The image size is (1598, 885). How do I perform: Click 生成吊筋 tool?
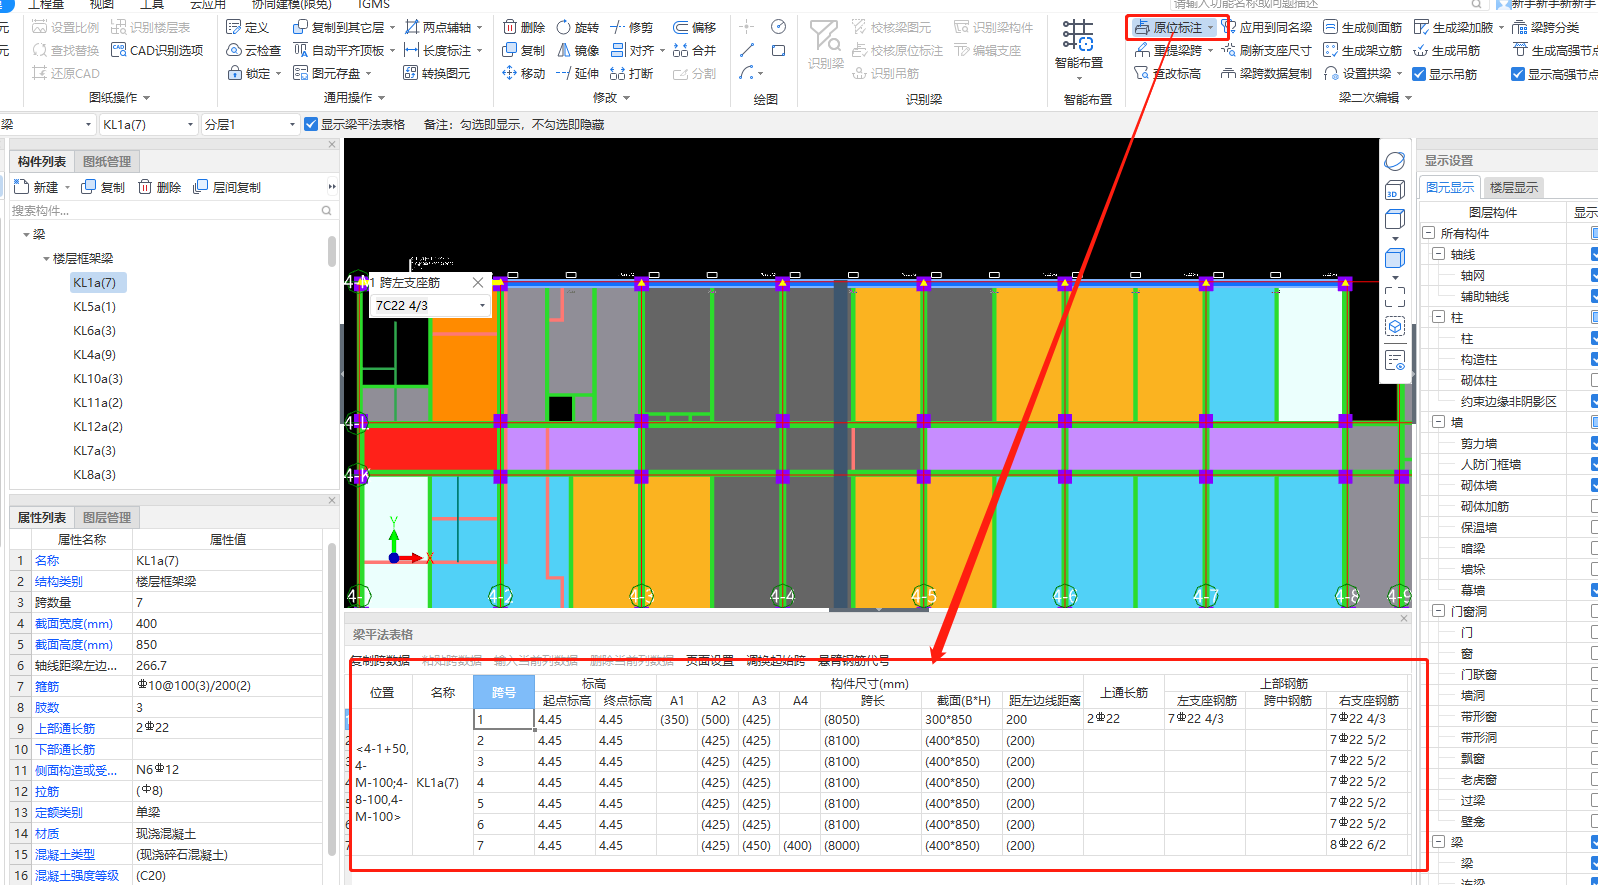(1446, 50)
